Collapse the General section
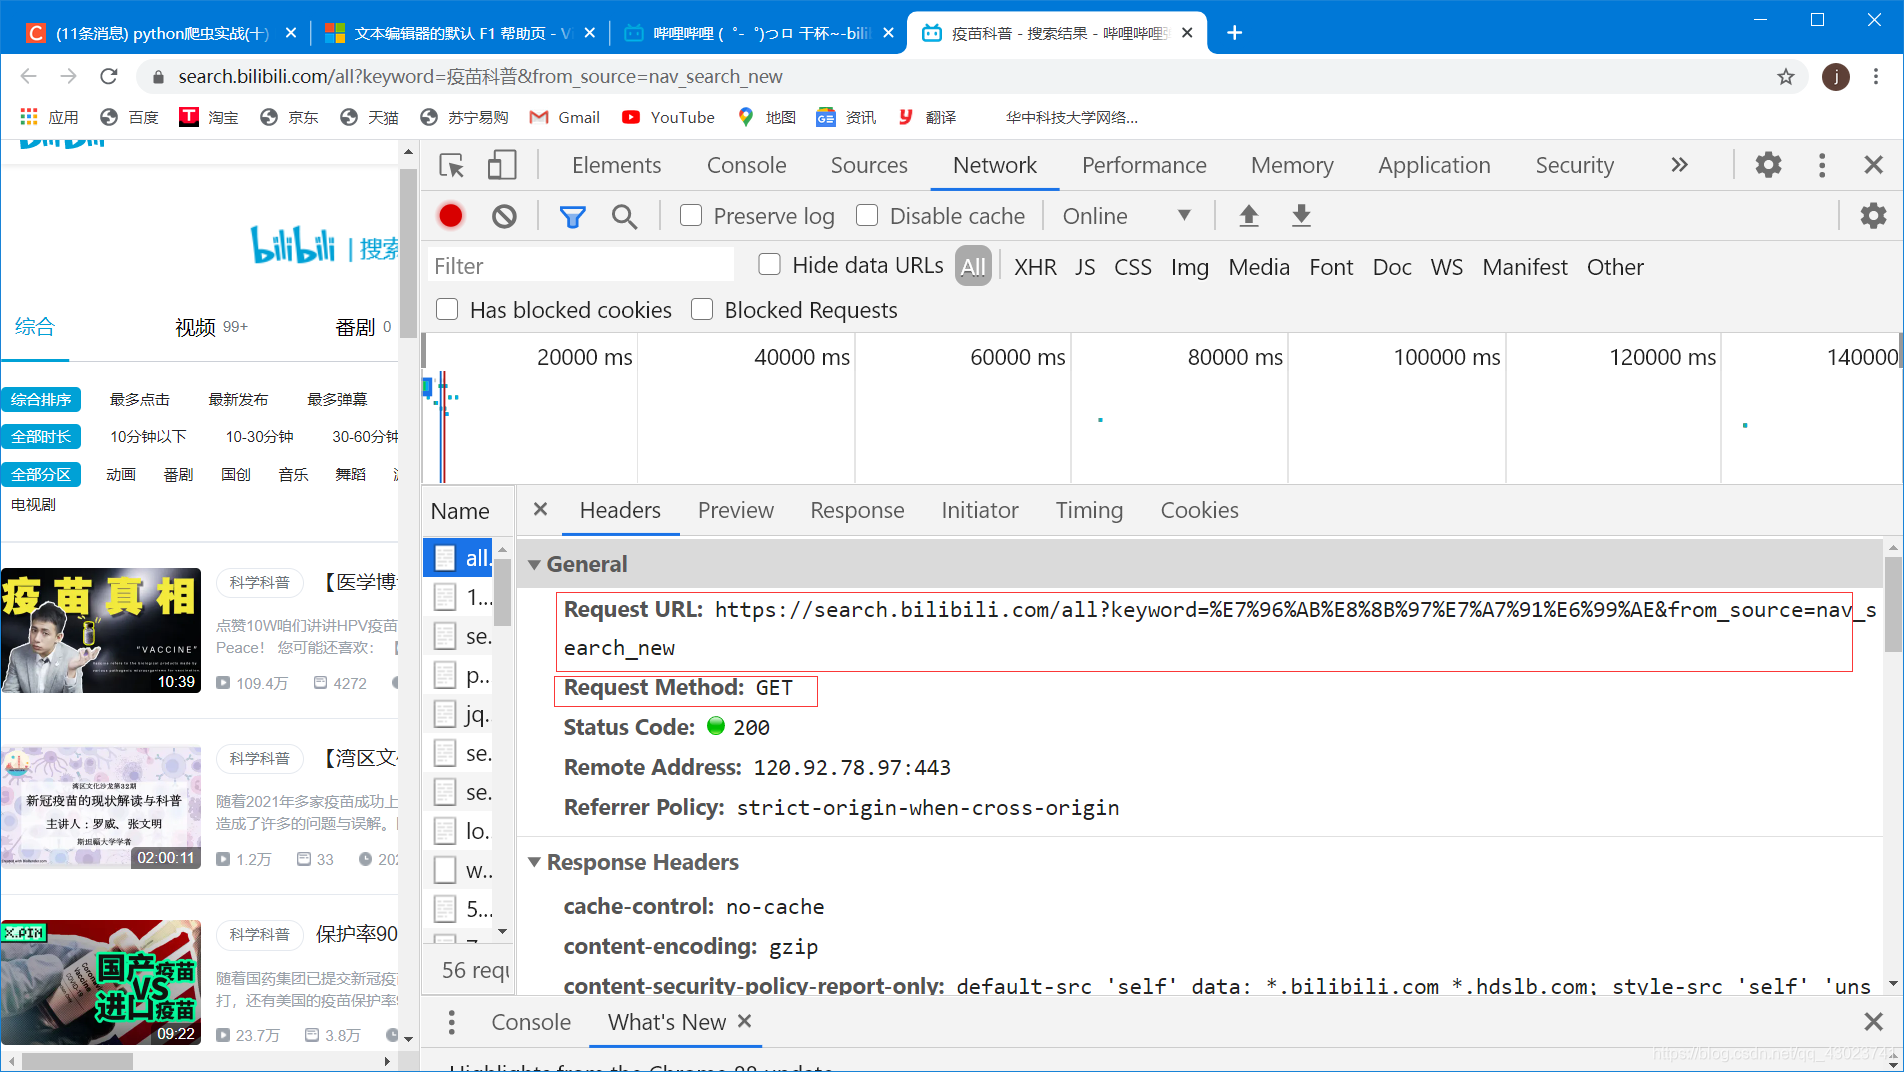 (535, 565)
